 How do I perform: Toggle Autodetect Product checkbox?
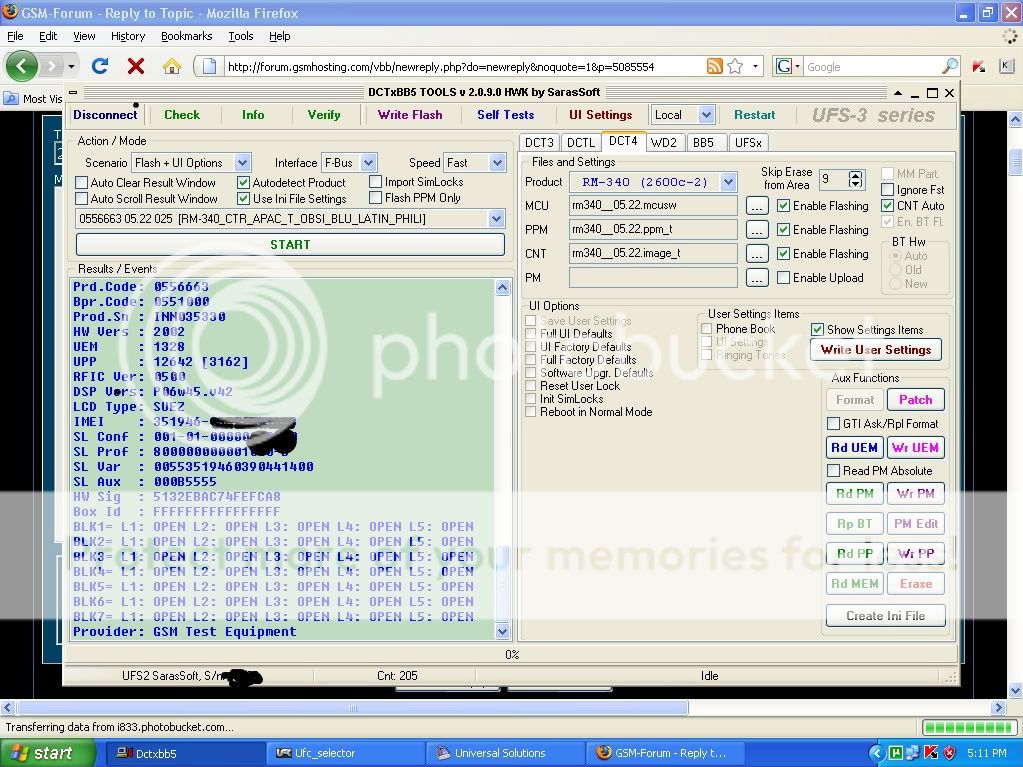(x=243, y=183)
